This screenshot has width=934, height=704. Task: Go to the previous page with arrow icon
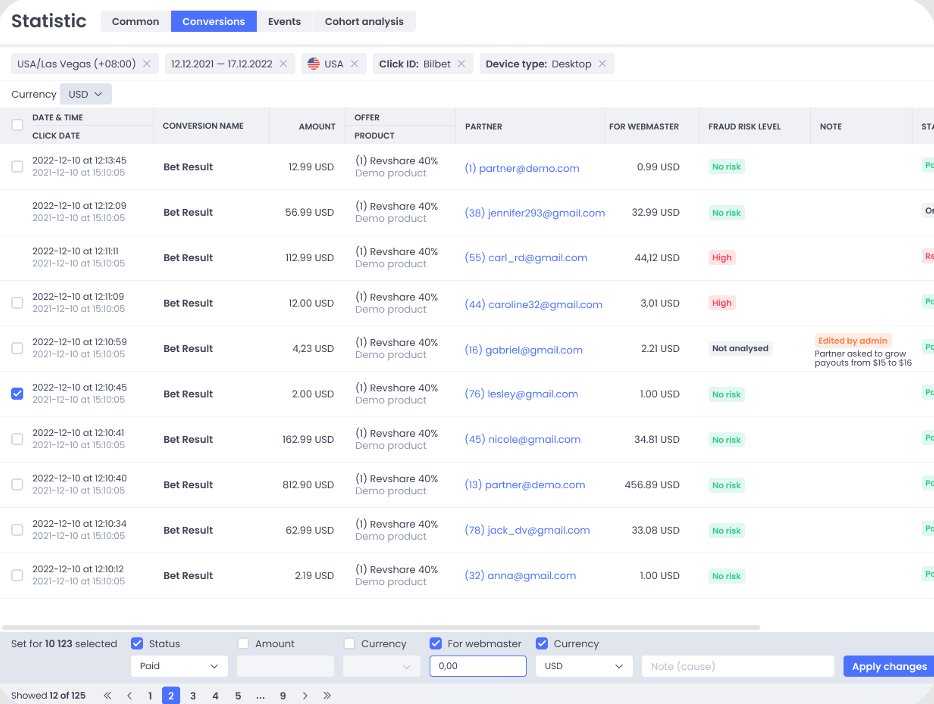click(x=129, y=694)
